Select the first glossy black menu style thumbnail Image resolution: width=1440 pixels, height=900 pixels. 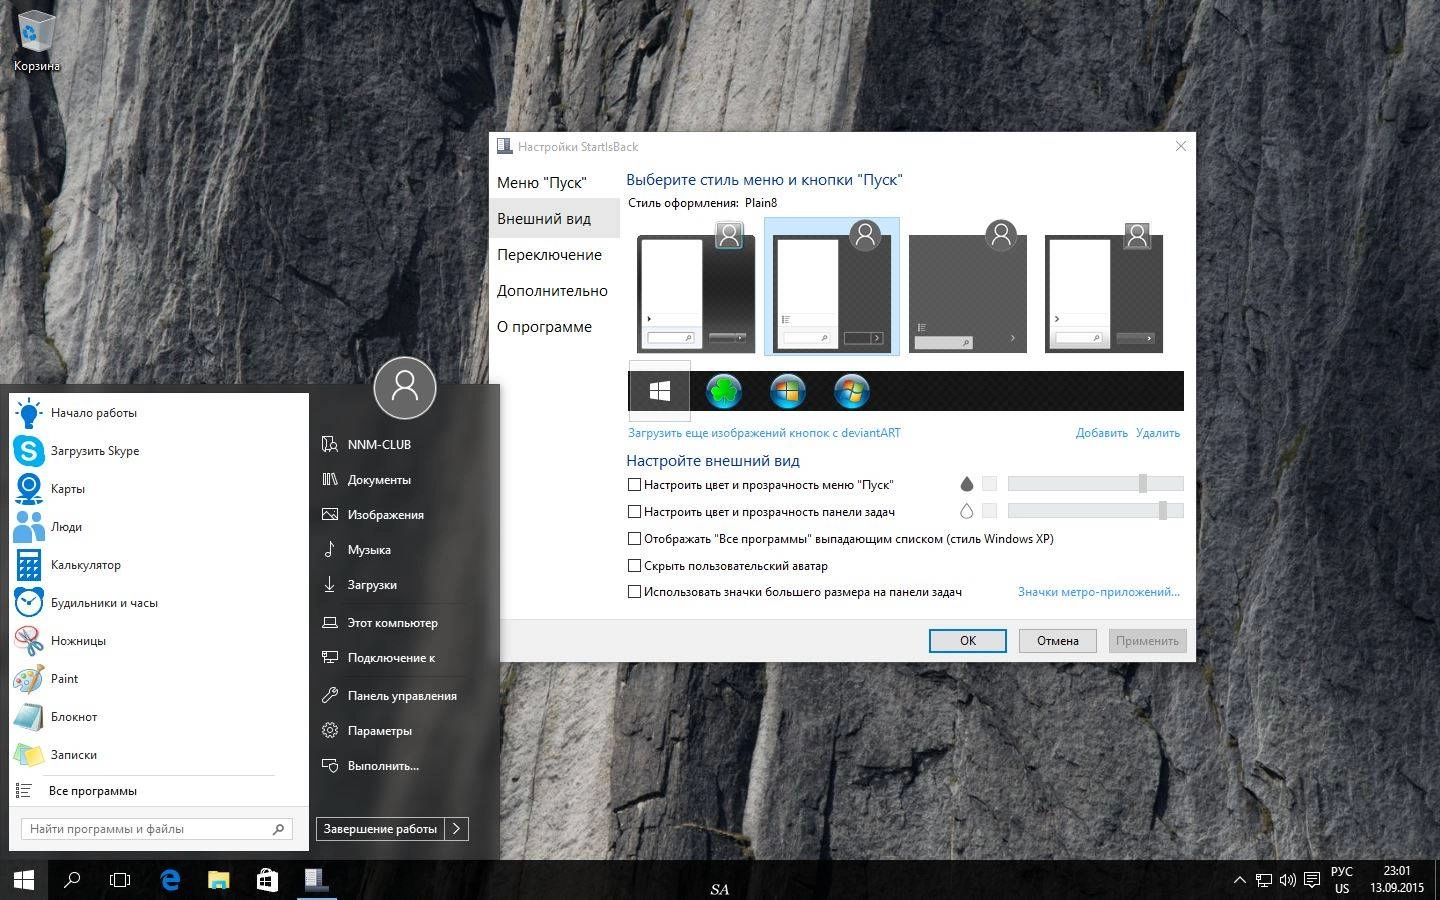coord(697,287)
